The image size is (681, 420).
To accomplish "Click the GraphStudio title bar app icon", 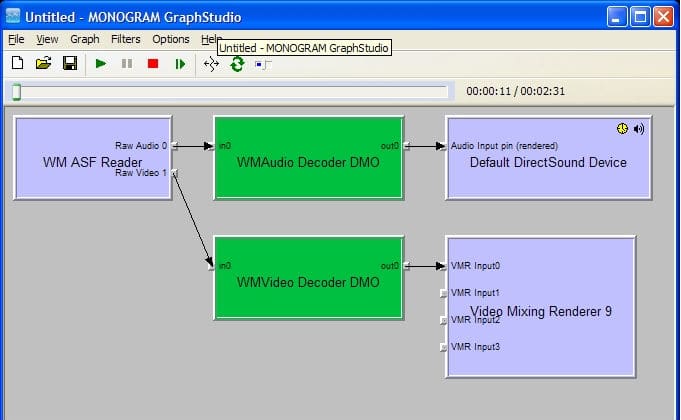I will (x=13, y=17).
